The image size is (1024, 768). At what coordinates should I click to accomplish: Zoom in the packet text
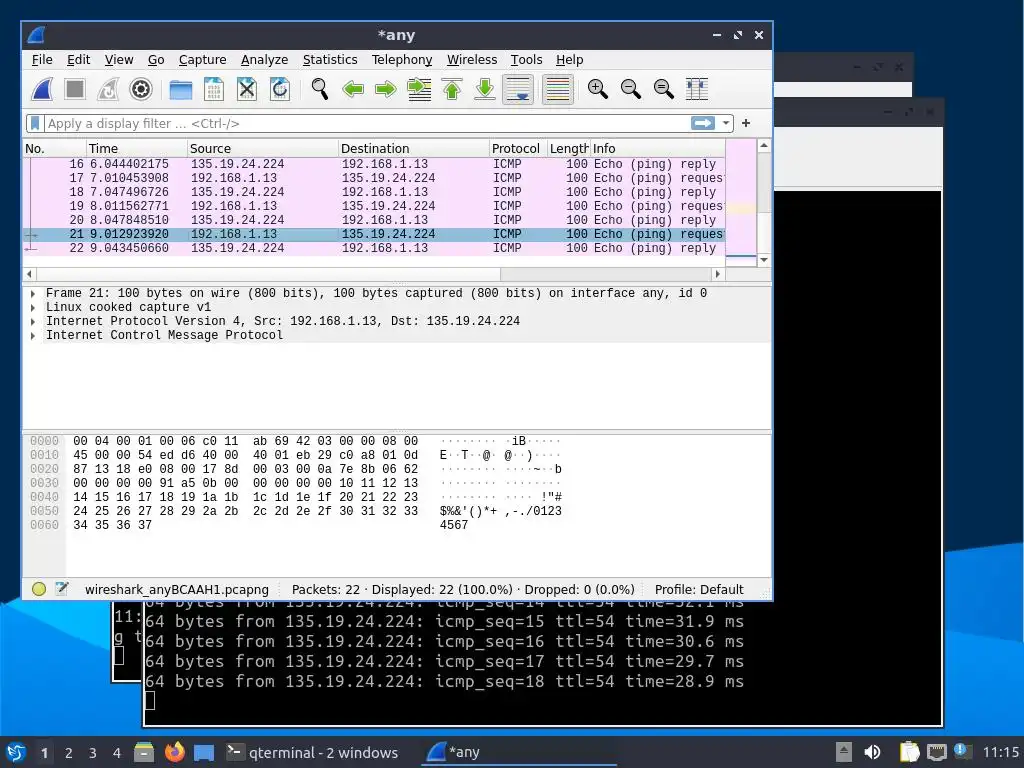(598, 89)
